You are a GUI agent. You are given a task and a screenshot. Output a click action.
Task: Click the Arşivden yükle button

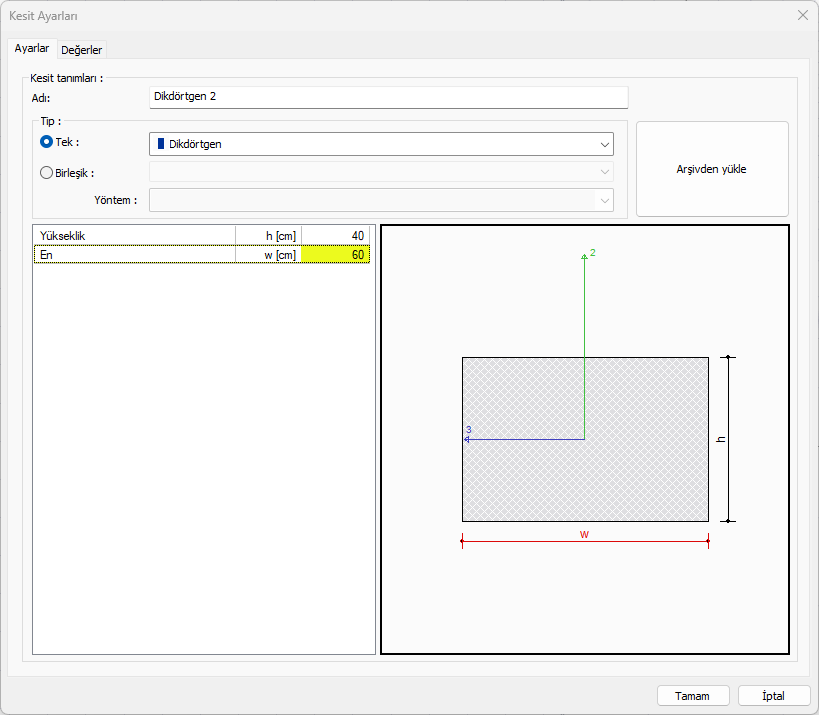click(x=711, y=169)
